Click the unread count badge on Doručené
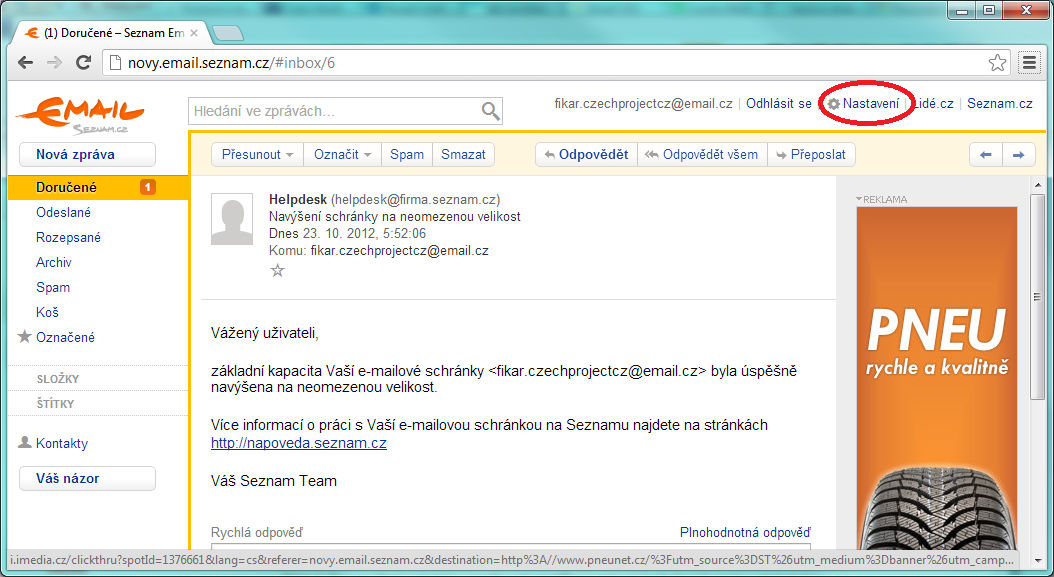 coord(148,188)
